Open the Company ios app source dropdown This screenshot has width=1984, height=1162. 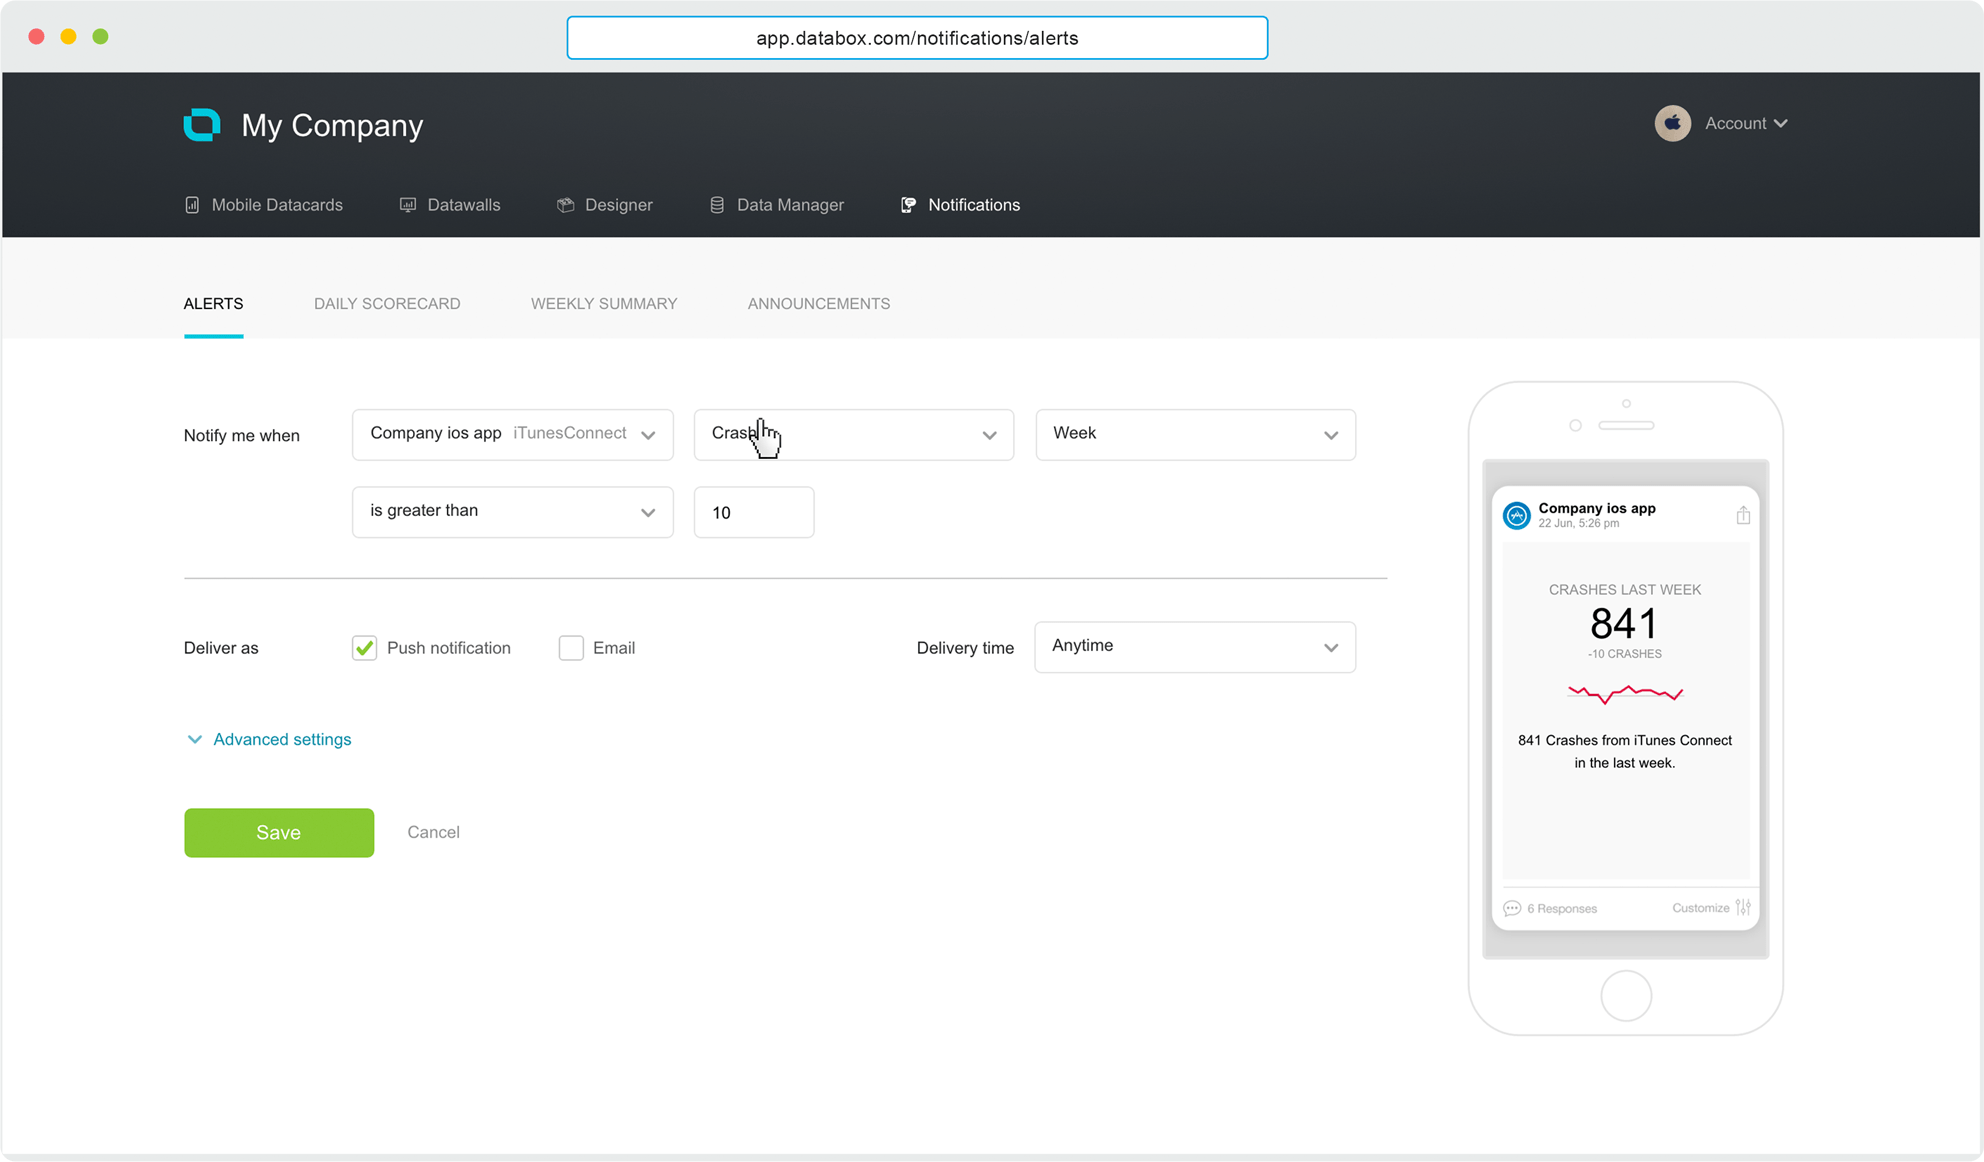pyautogui.click(x=512, y=434)
